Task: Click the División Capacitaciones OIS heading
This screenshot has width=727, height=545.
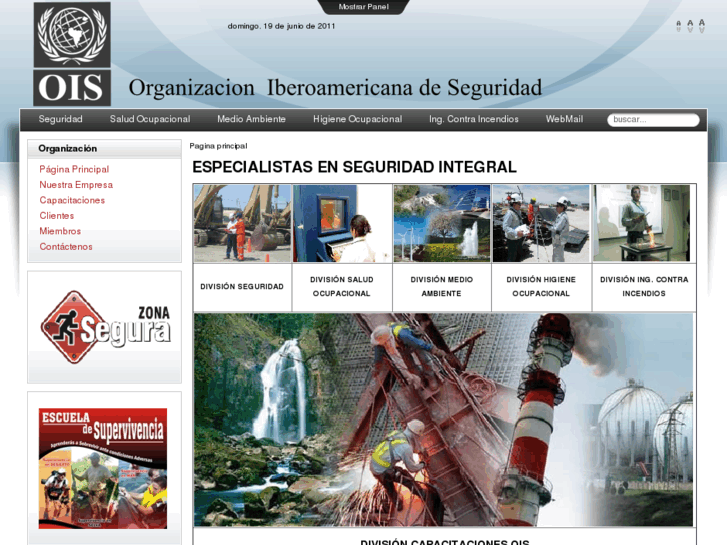Action: coord(445,542)
